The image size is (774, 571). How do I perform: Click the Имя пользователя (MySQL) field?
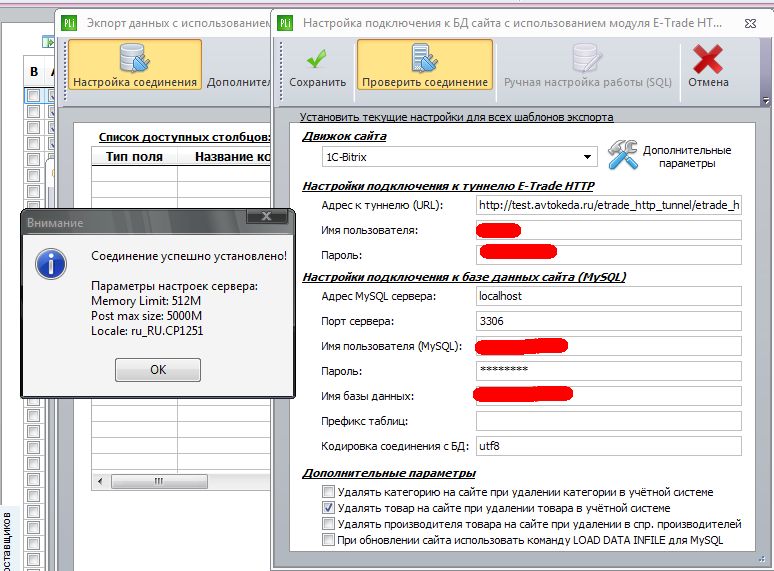tap(609, 346)
